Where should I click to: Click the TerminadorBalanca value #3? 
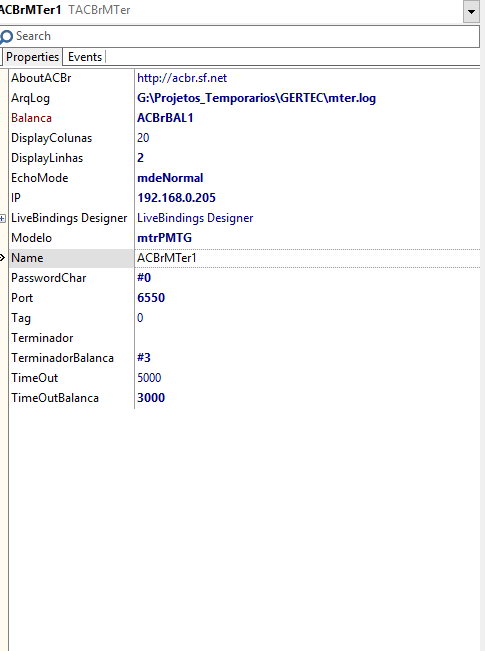(144, 358)
